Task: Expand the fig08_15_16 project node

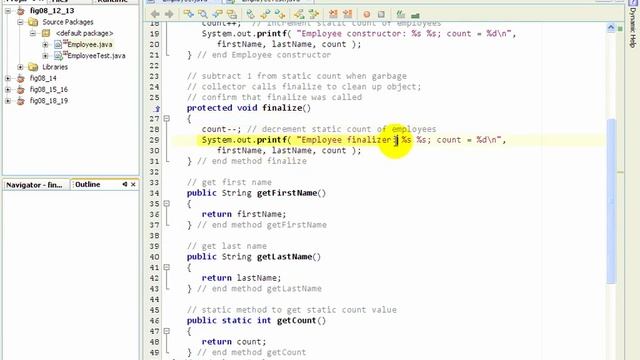Action: (x=8, y=89)
